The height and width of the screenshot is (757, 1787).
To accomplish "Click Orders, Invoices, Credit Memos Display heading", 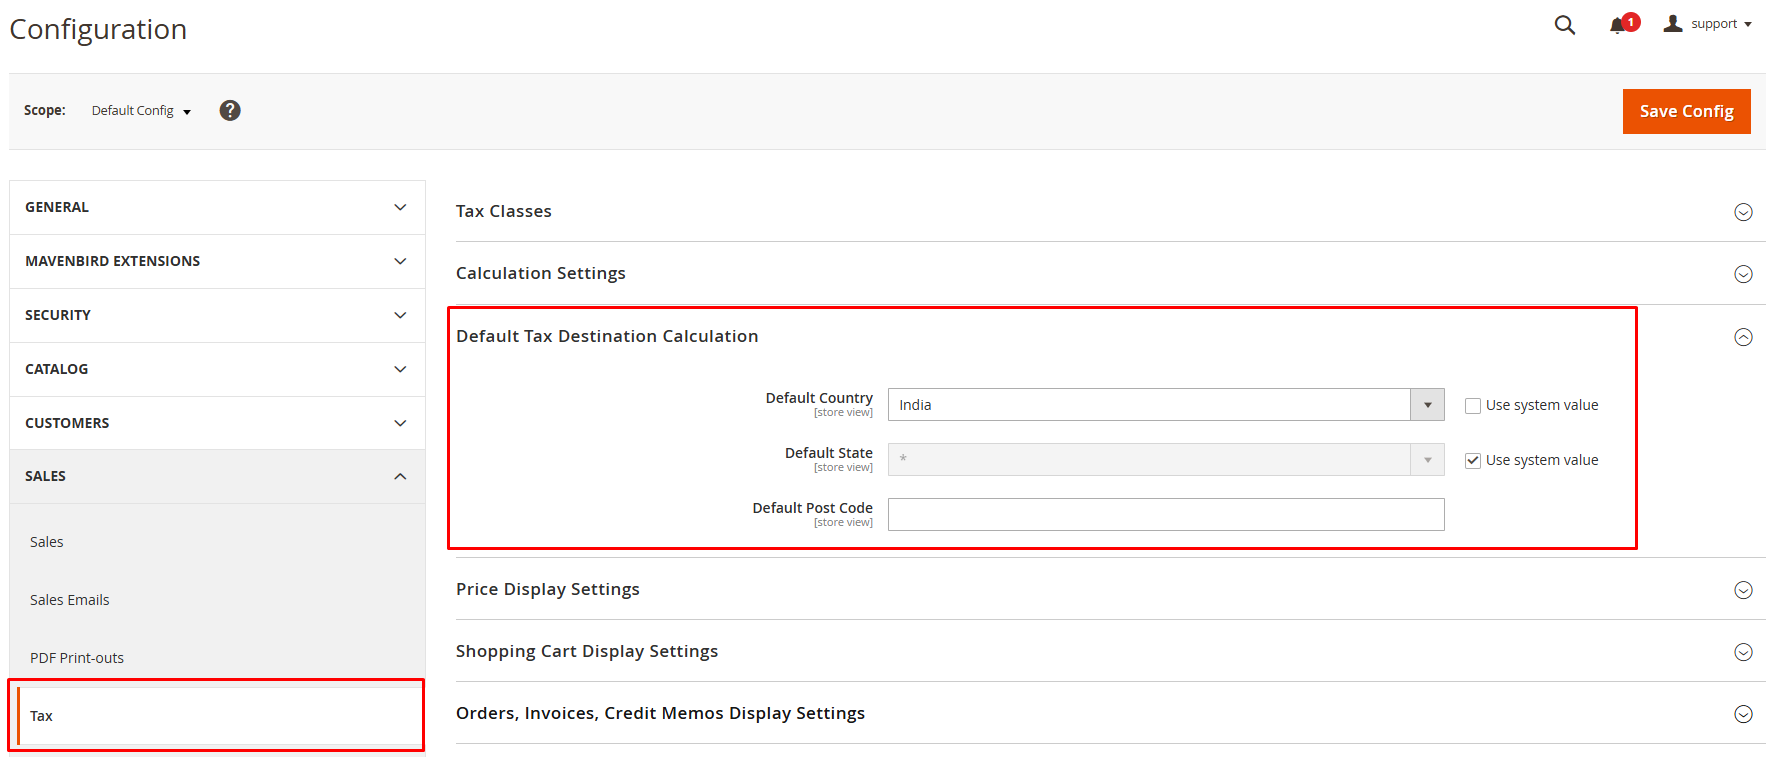I will click(x=660, y=713).
